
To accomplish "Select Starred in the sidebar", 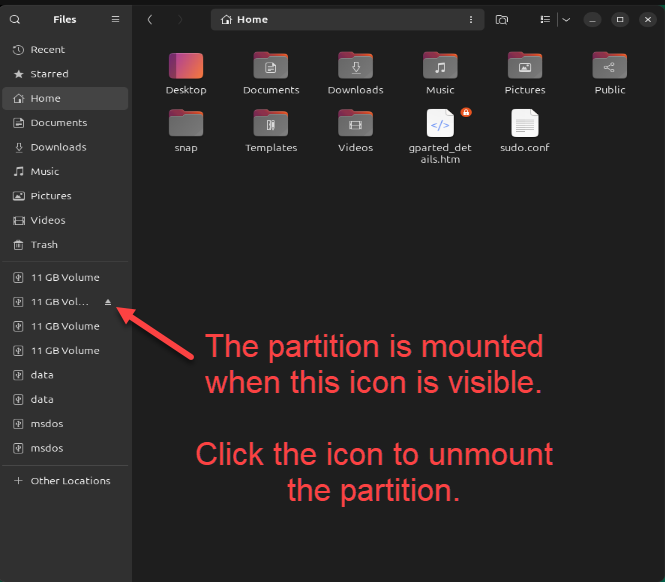I will tap(49, 74).
